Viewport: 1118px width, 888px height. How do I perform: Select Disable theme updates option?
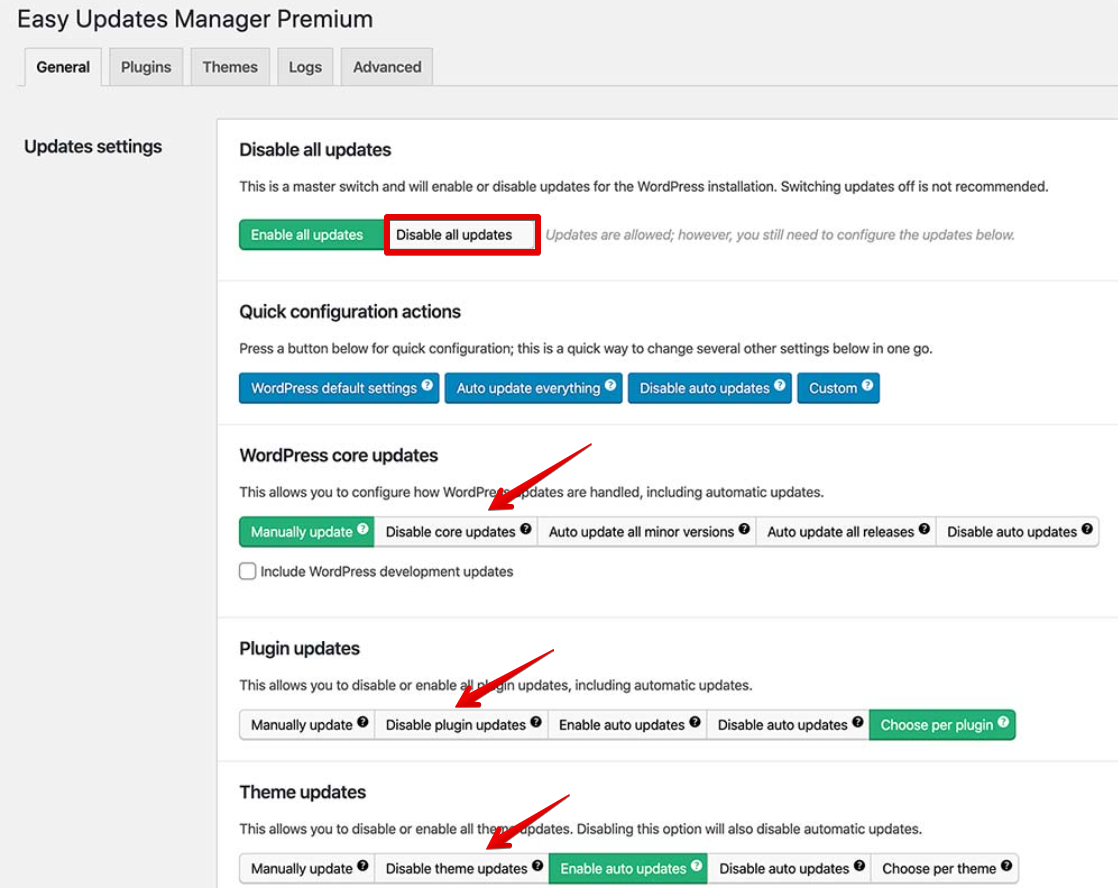point(456,869)
